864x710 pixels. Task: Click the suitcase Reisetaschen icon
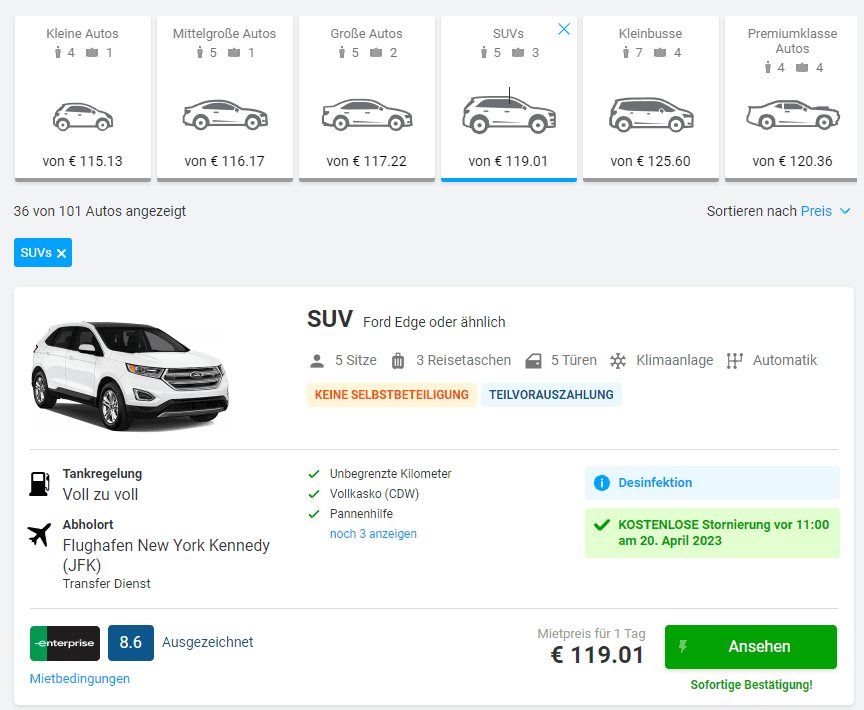[x=398, y=360]
